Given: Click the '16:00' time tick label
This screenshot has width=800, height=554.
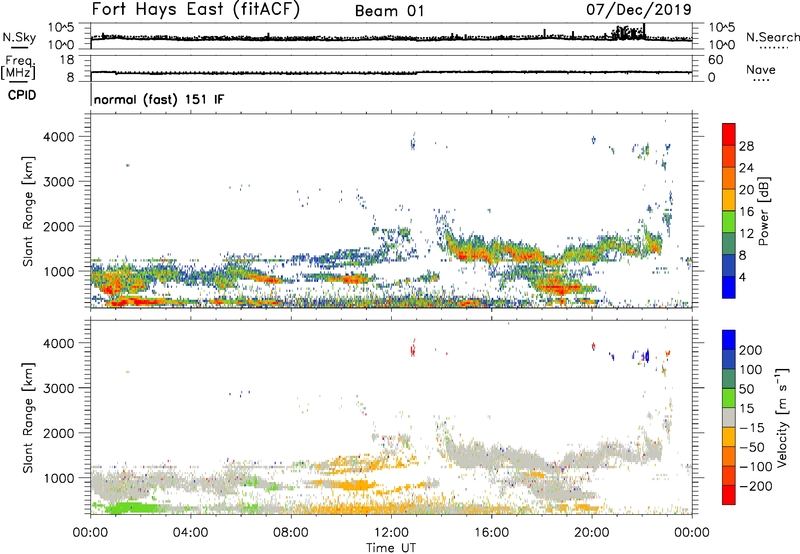Looking at the screenshot, I should click(x=491, y=533).
